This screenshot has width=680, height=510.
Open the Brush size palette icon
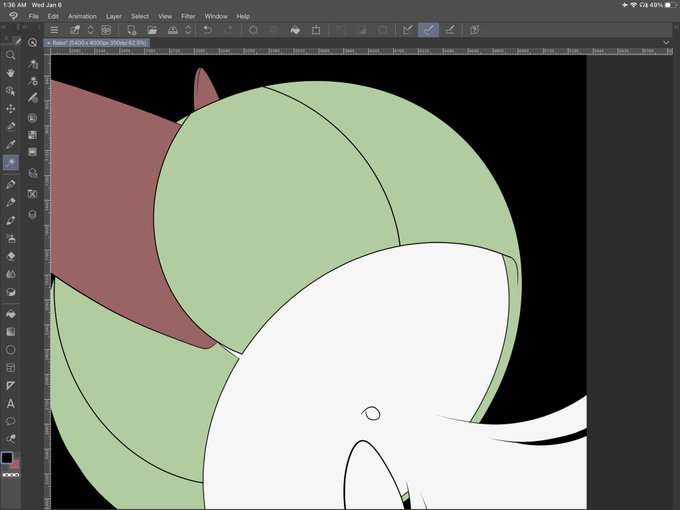click(x=33, y=98)
